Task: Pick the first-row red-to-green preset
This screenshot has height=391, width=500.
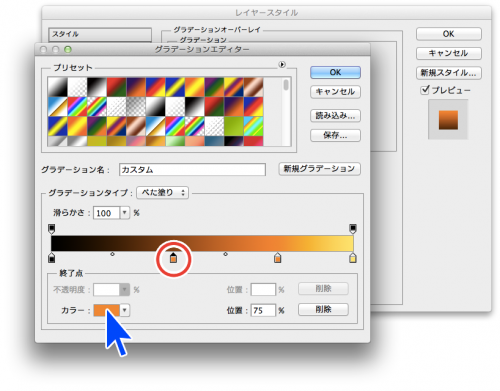Action: click(x=116, y=87)
